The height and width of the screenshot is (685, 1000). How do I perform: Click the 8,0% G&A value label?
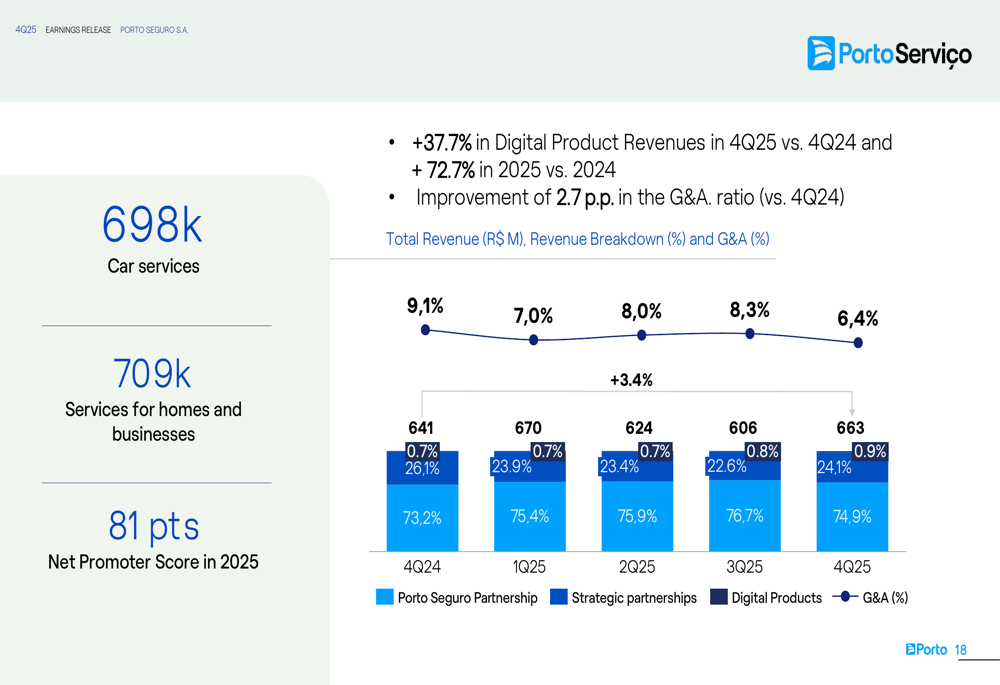click(x=642, y=311)
